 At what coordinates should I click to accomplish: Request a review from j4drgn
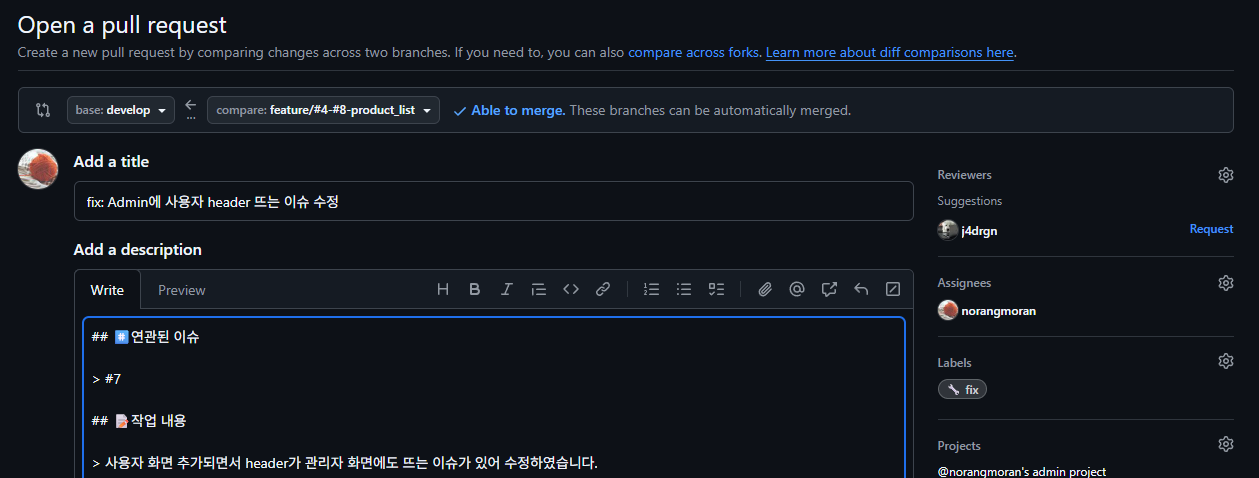point(1211,229)
